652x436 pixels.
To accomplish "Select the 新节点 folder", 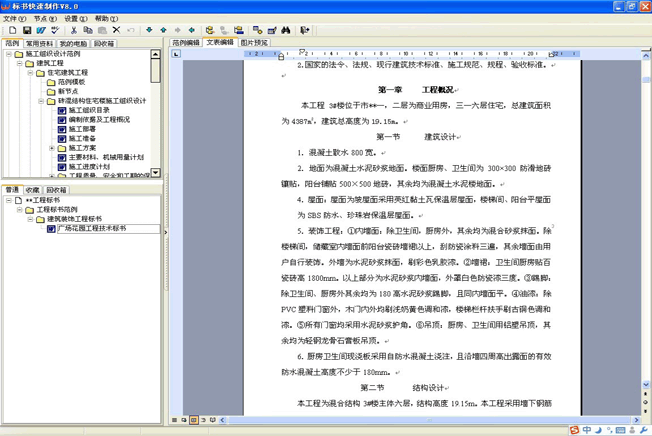I will (x=68, y=91).
